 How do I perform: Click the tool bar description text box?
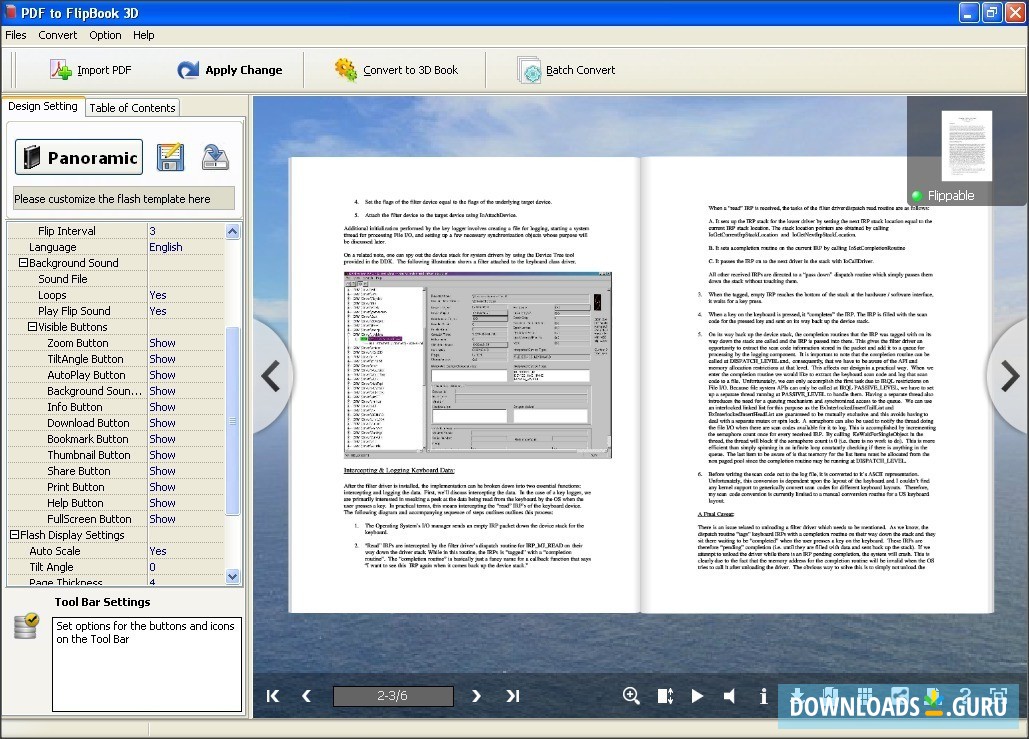[147, 664]
